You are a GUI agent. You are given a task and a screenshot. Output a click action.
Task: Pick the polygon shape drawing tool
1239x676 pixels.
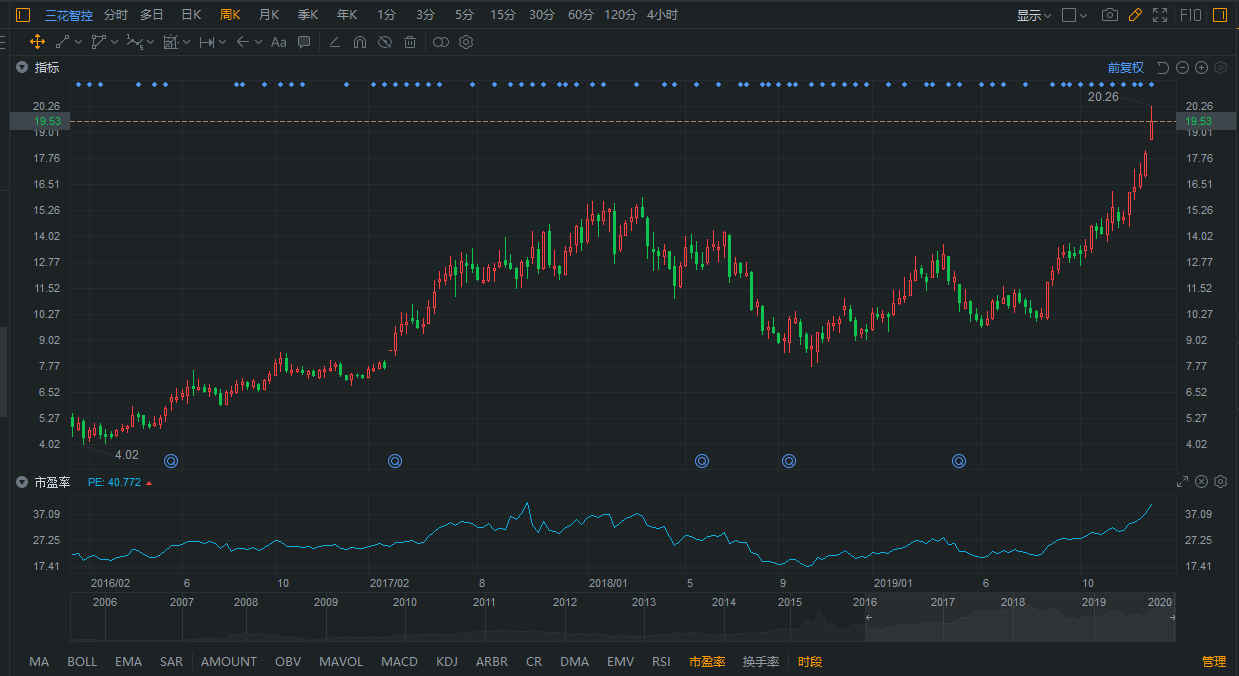pyautogui.click(x=98, y=42)
